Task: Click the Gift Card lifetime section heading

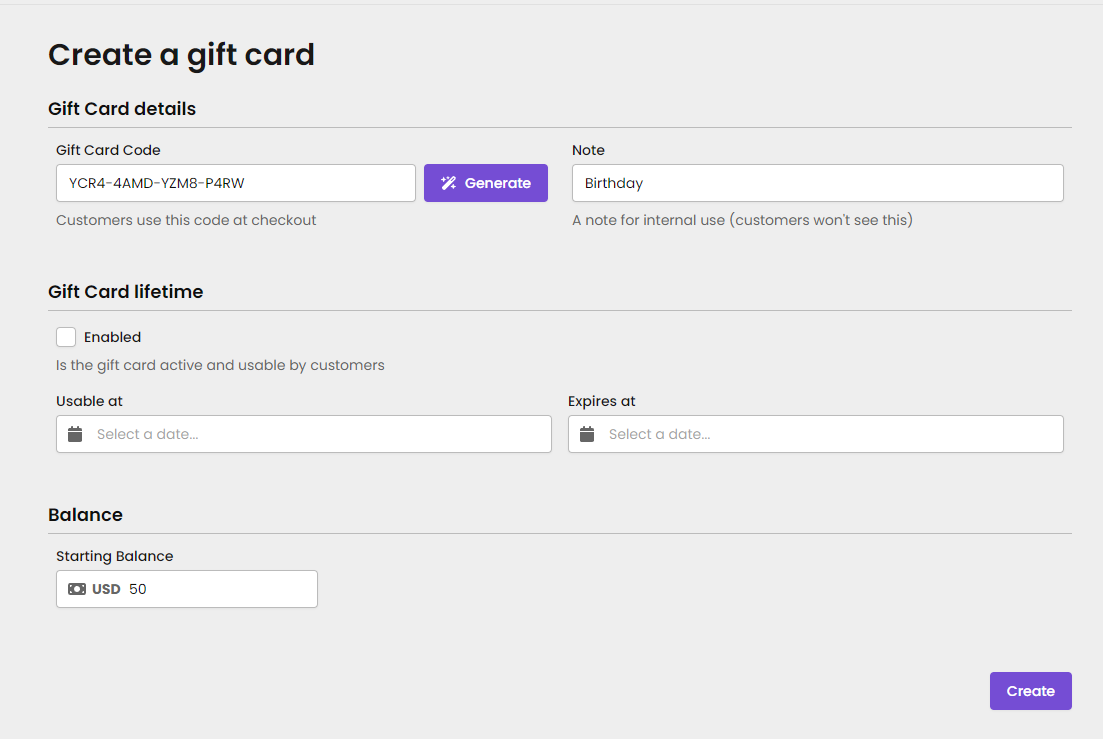Action: (x=125, y=291)
